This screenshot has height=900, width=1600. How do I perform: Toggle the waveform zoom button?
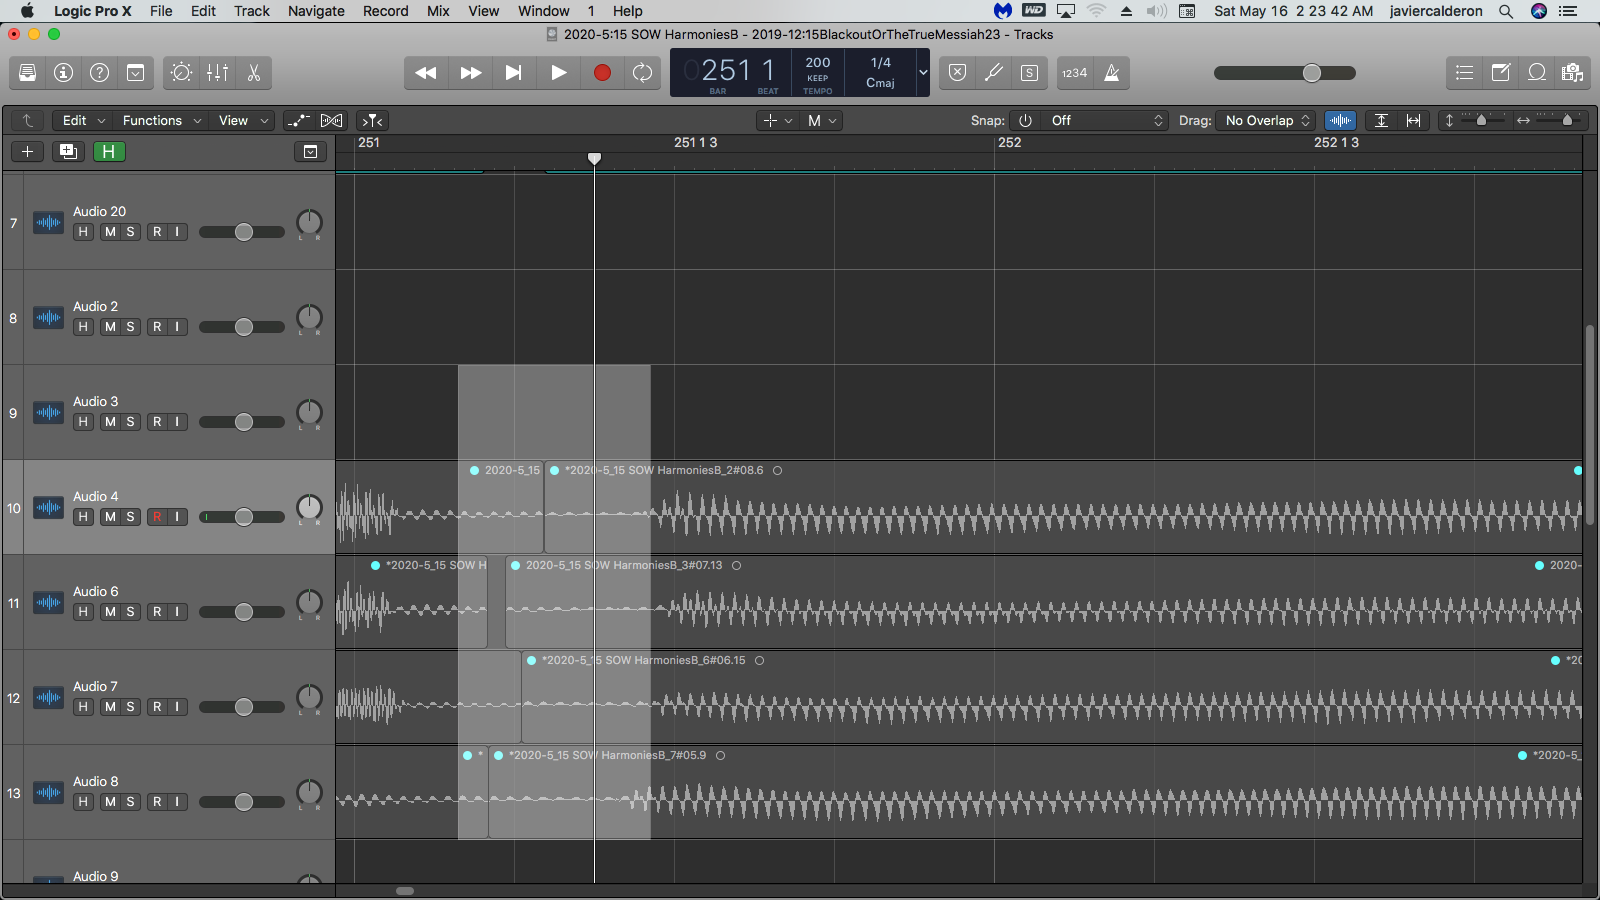tap(1340, 120)
